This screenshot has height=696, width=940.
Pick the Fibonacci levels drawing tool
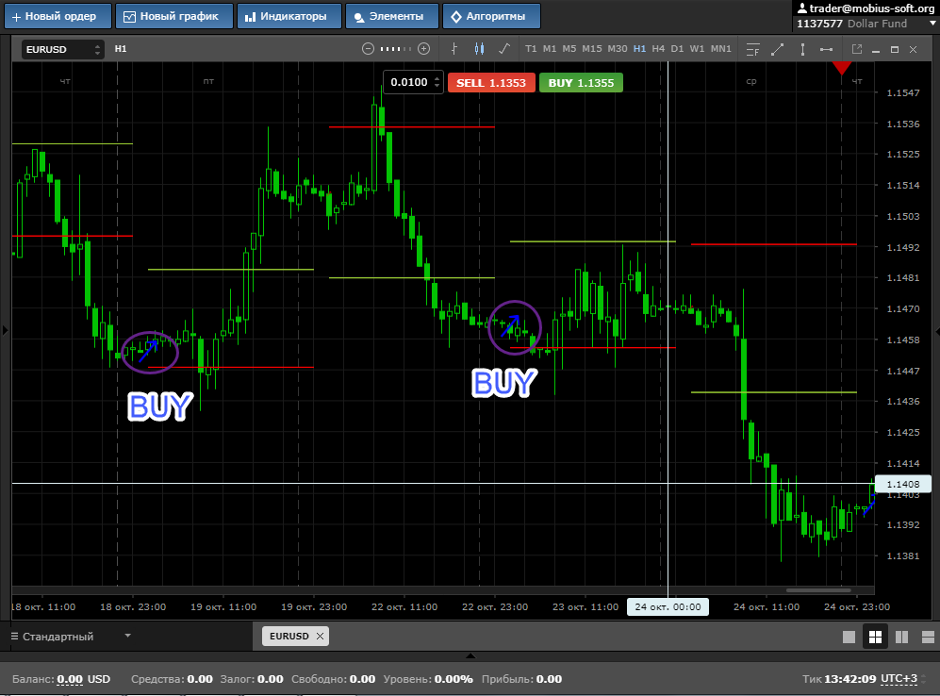tap(753, 49)
